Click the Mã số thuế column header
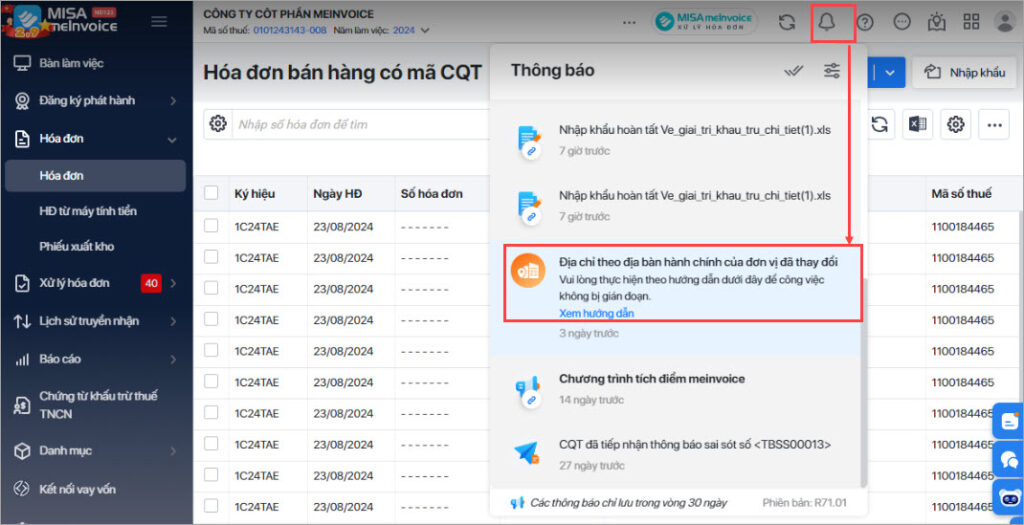The image size is (1024, 525). point(961,193)
